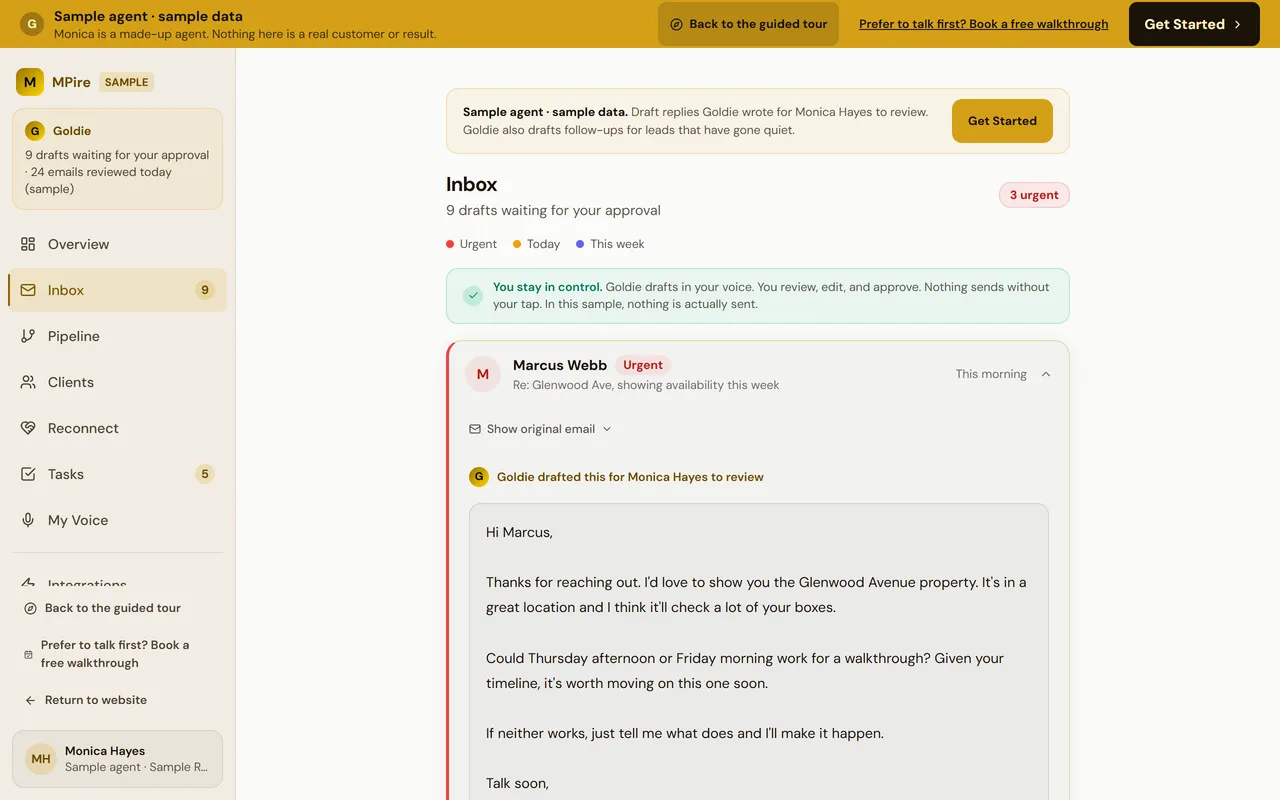Open Reconnect via its heart icon

tap(28, 428)
